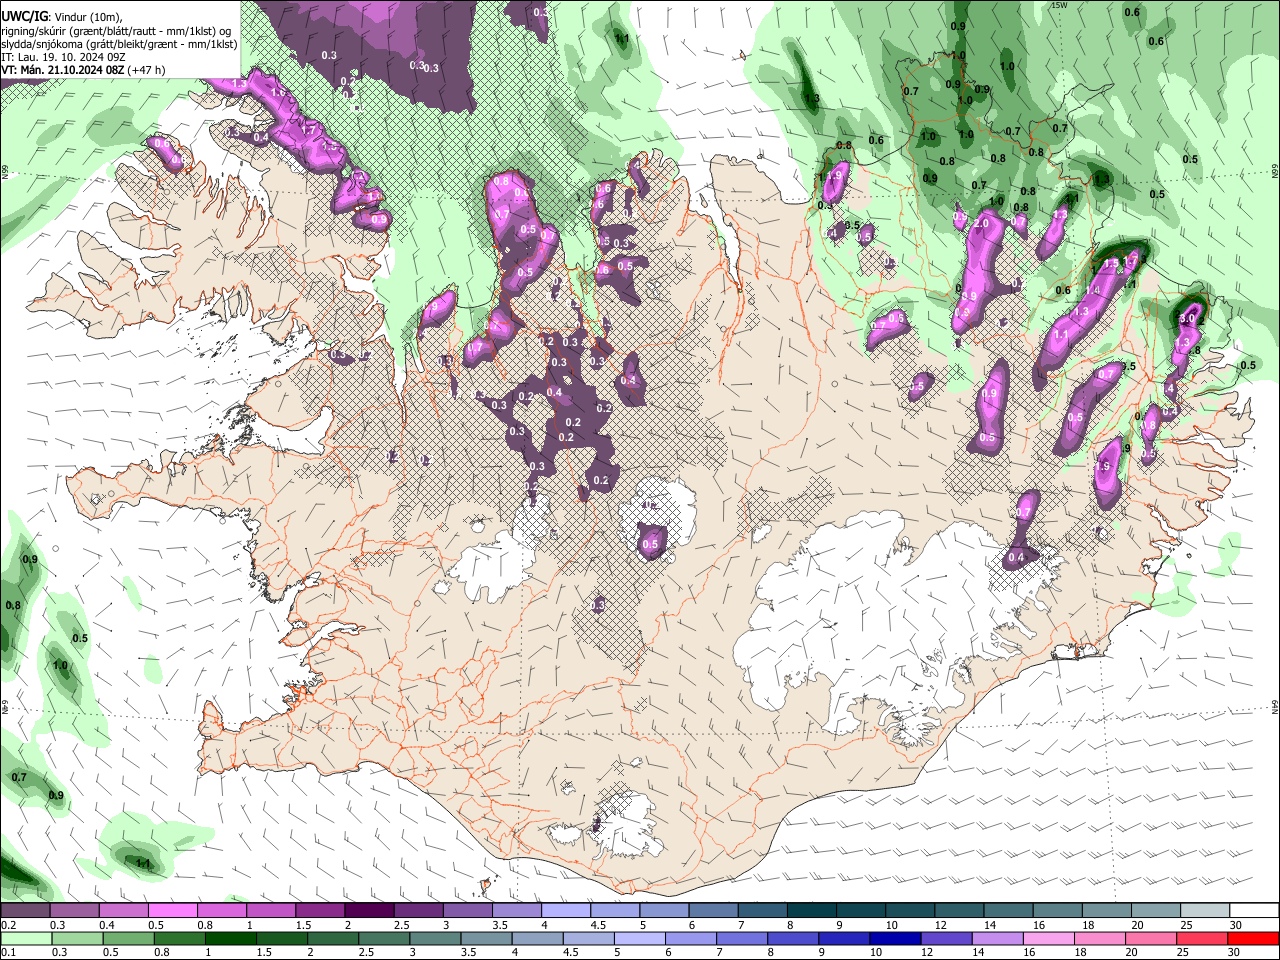Viewport: 1280px width, 960px height.
Task: Click the "2.0" snowfall value in the northeast
Action: pyautogui.click(x=981, y=224)
